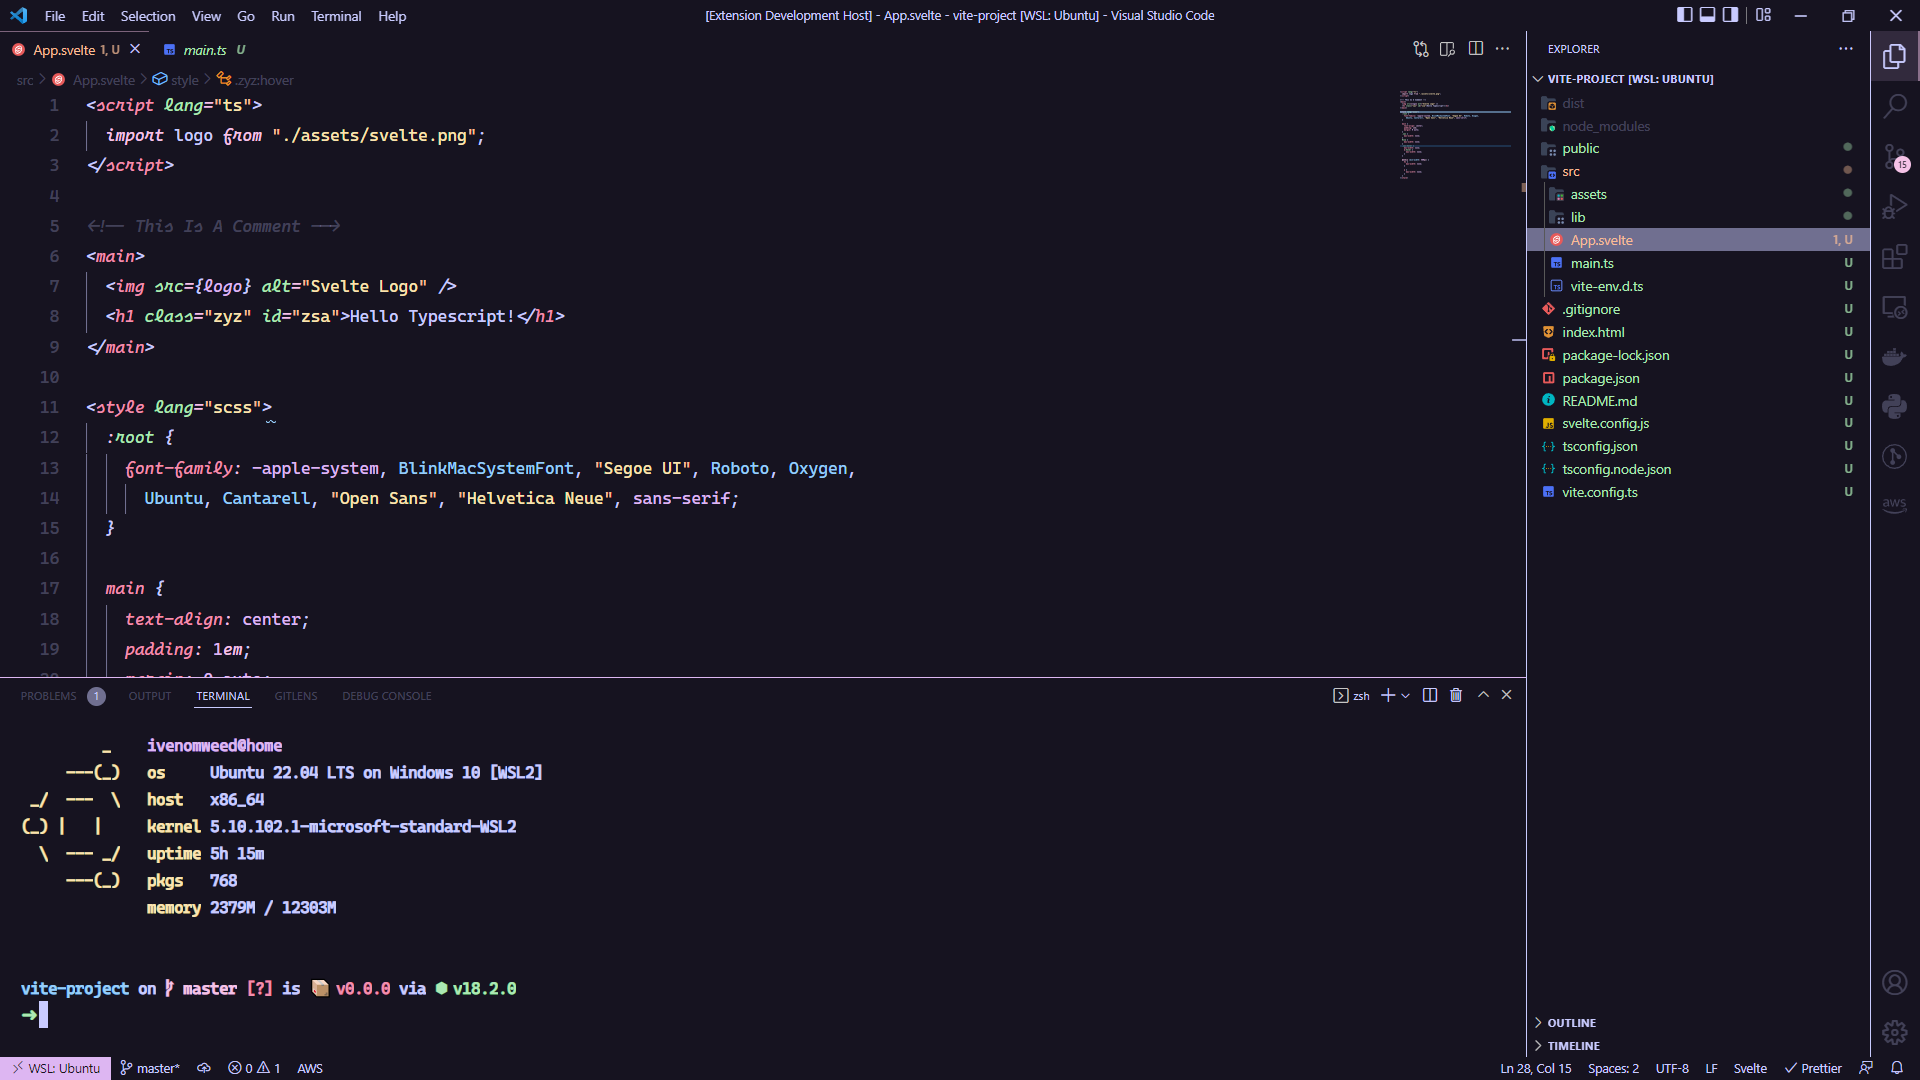
Task: Switch to the main.ts editor tab
Action: 205,50
